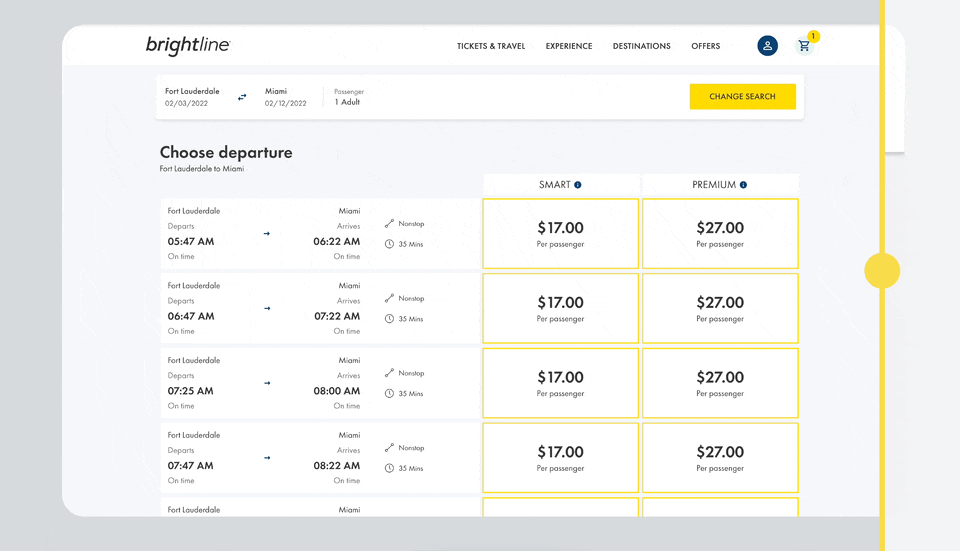Open the Offers menu
Viewport: 960px width, 551px height.
705,46
